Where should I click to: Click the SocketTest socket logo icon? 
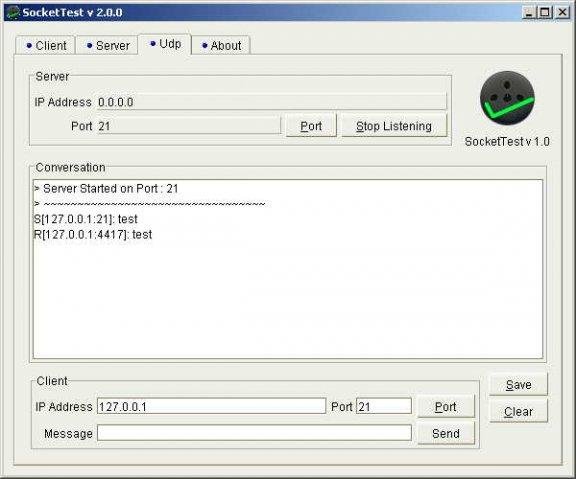pyautogui.click(x=507, y=98)
